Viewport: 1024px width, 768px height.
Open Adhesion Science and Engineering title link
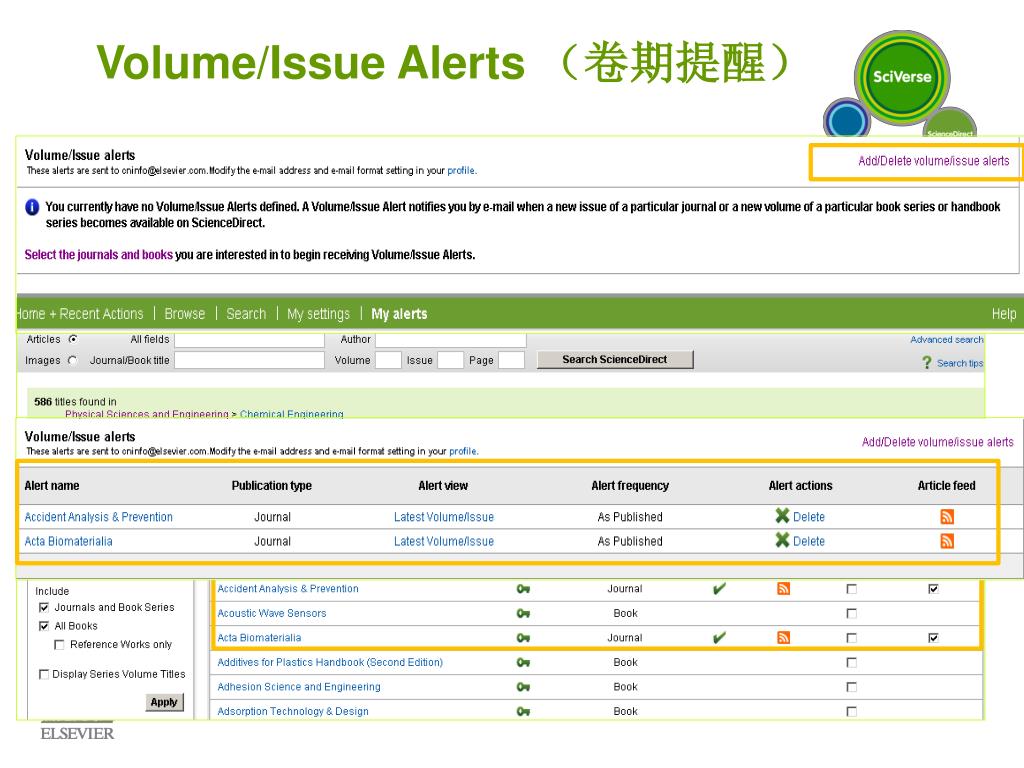point(298,687)
